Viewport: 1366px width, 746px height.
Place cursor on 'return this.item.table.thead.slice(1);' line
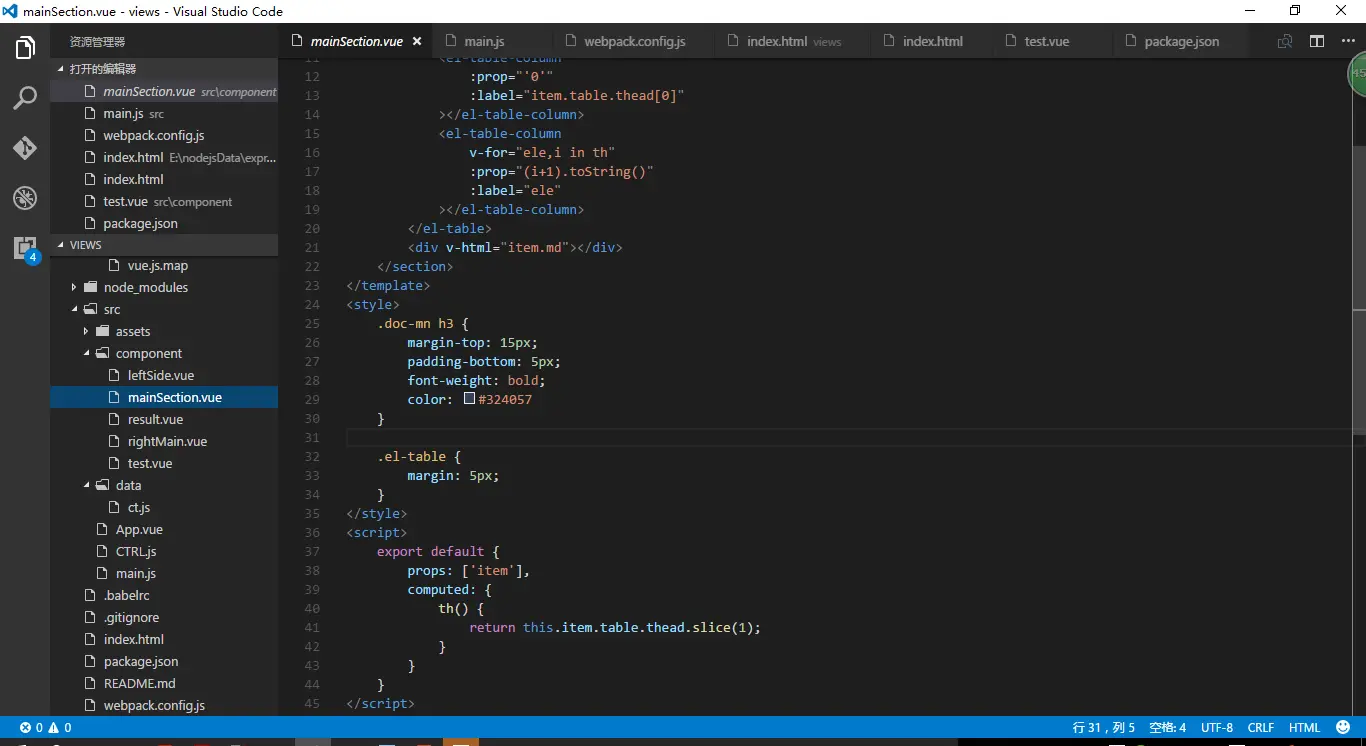(615, 627)
